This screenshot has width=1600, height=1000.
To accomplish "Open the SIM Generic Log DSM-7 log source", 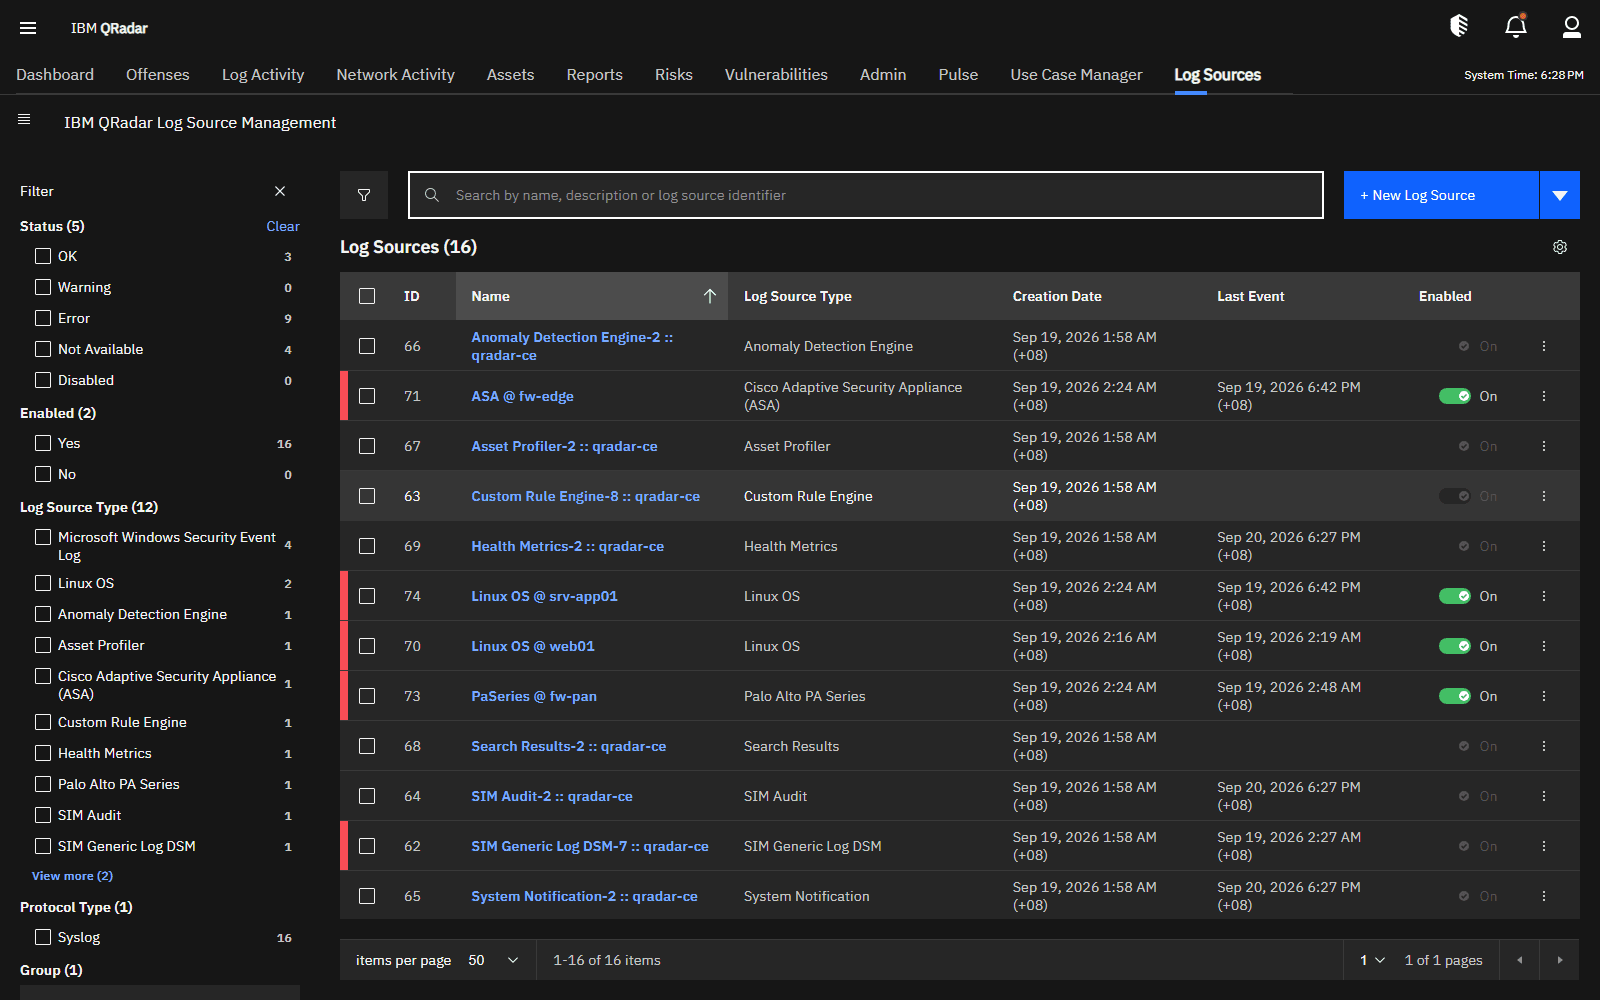I will (x=590, y=846).
